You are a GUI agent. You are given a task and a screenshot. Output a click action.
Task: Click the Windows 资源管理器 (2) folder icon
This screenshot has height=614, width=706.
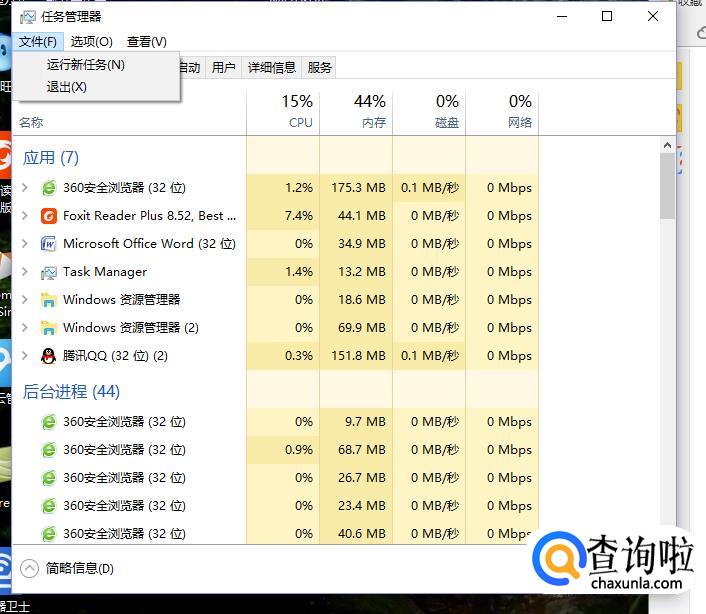pos(49,328)
